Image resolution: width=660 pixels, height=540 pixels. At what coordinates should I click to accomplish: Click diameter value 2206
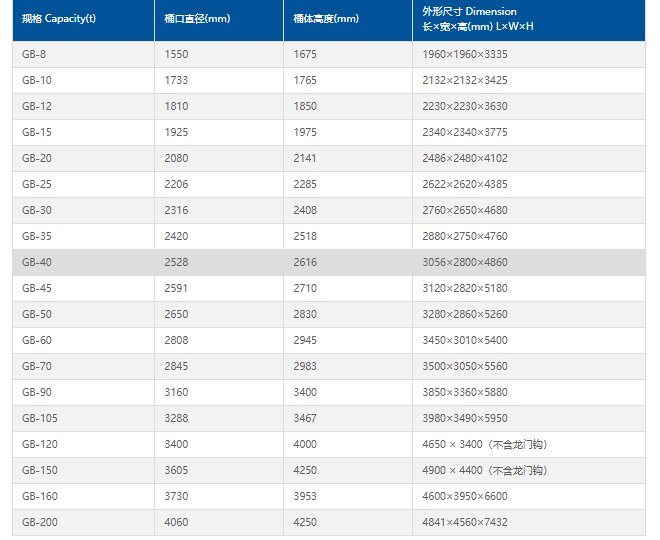[176, 184]
